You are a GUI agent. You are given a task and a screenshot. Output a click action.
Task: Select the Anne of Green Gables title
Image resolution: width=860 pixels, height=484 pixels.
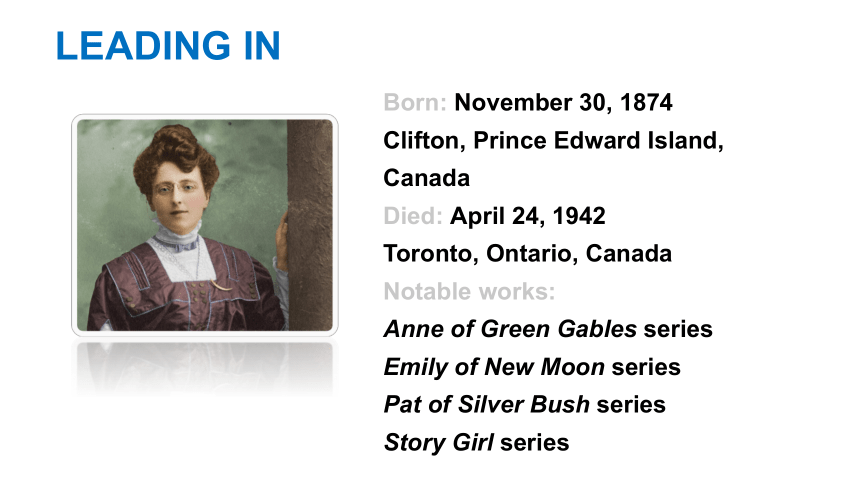point(511,329)
